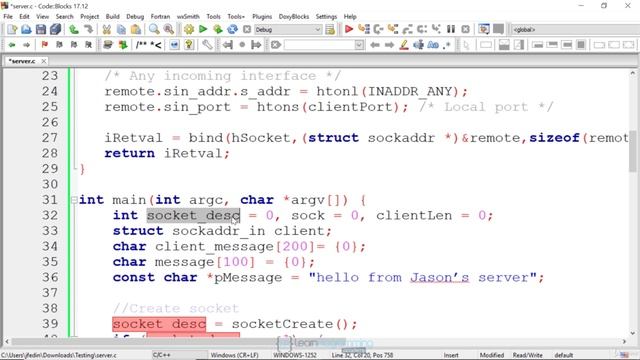Screen dimensions: 640x360
Task: Toggle Aa match case in search
Action: point(433,45)
